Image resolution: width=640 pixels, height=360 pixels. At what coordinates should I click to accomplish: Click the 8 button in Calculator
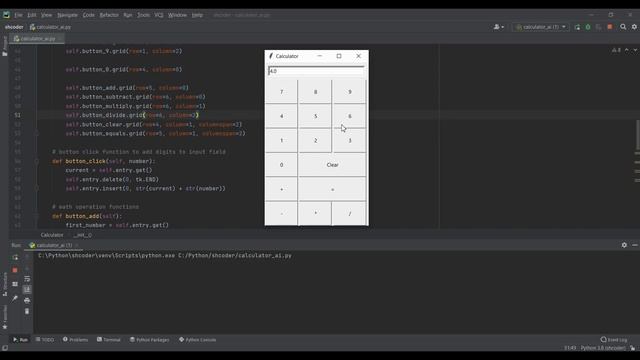315,91
